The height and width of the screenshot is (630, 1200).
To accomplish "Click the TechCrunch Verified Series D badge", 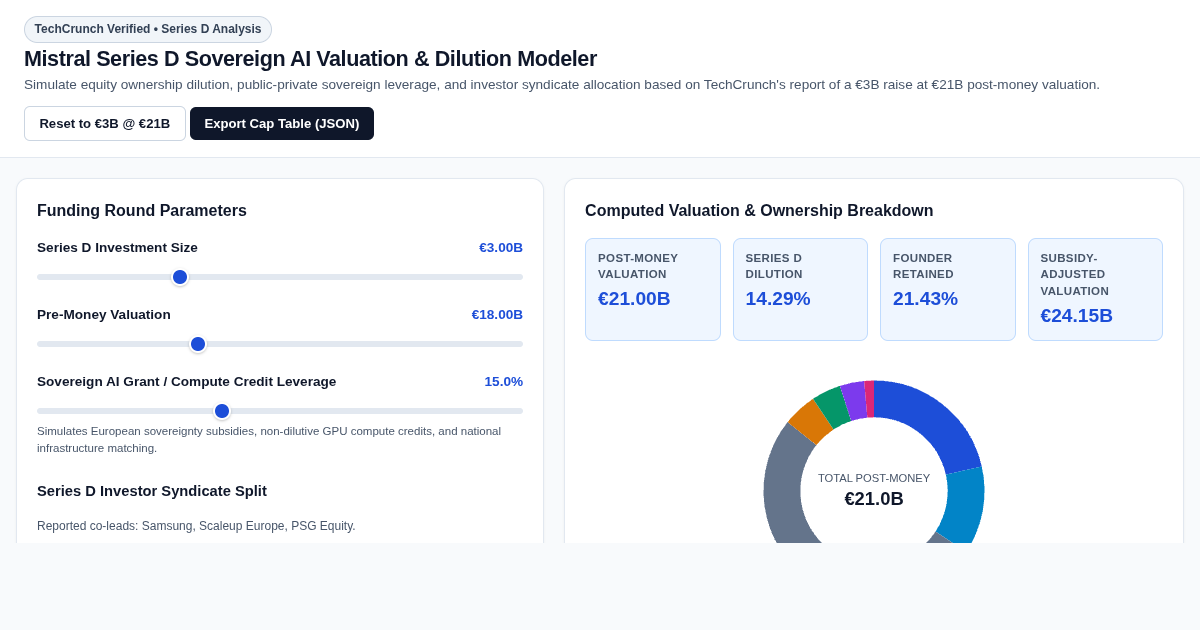I will pos(148,29).
